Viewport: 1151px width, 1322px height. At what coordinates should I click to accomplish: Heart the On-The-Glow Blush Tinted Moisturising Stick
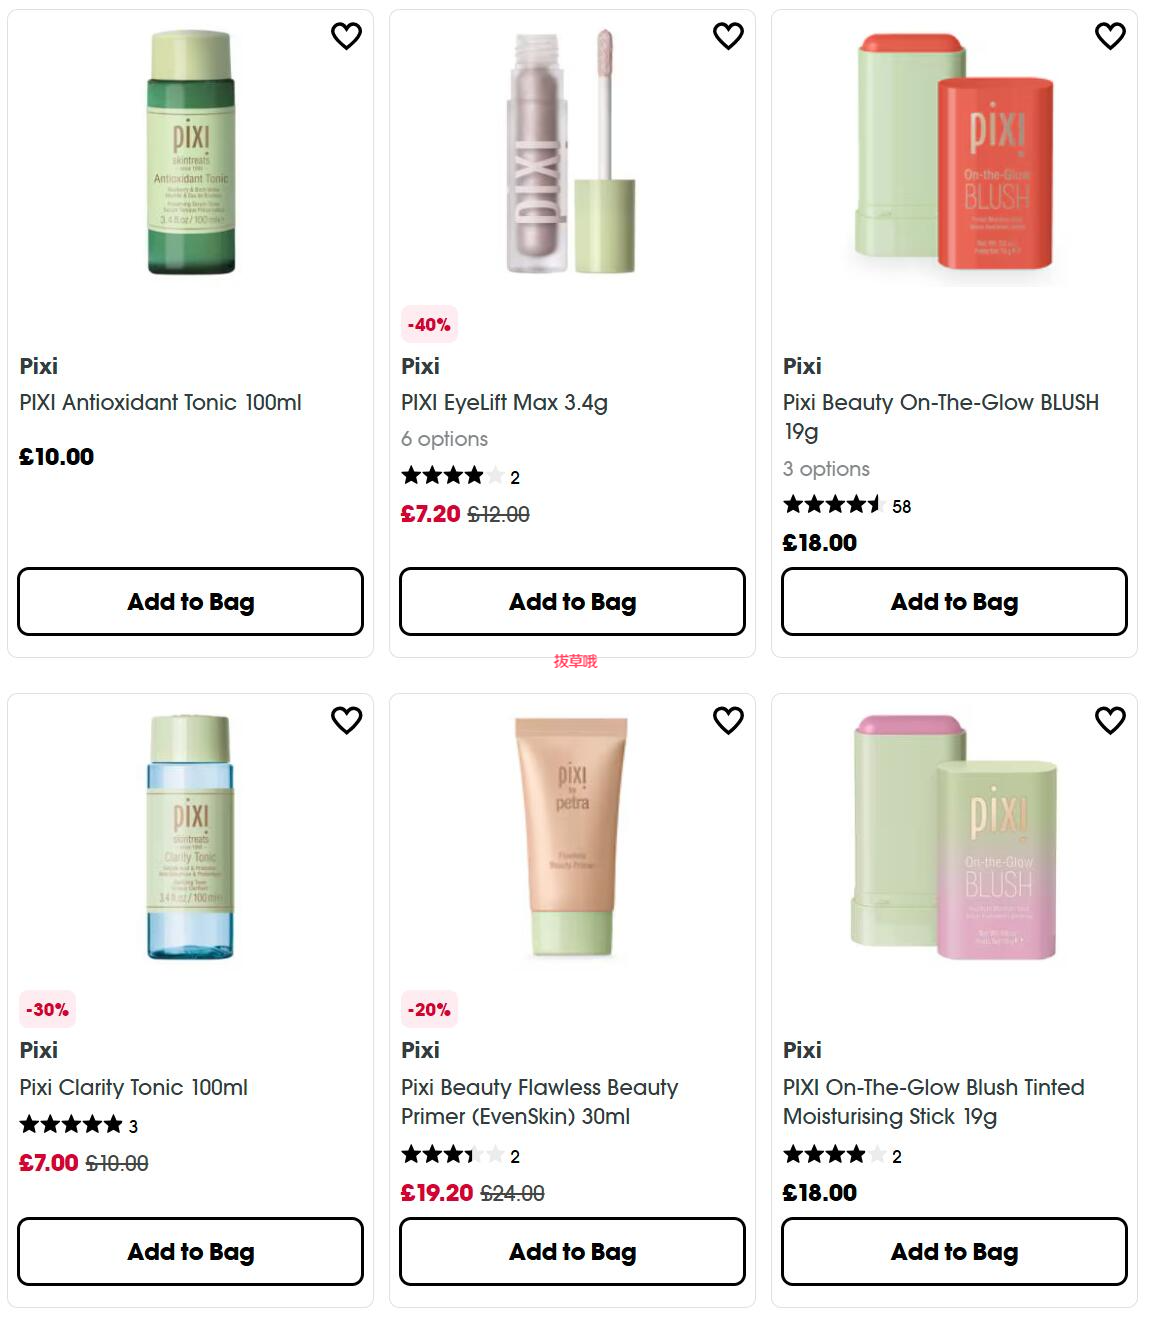pos(1110,720)
